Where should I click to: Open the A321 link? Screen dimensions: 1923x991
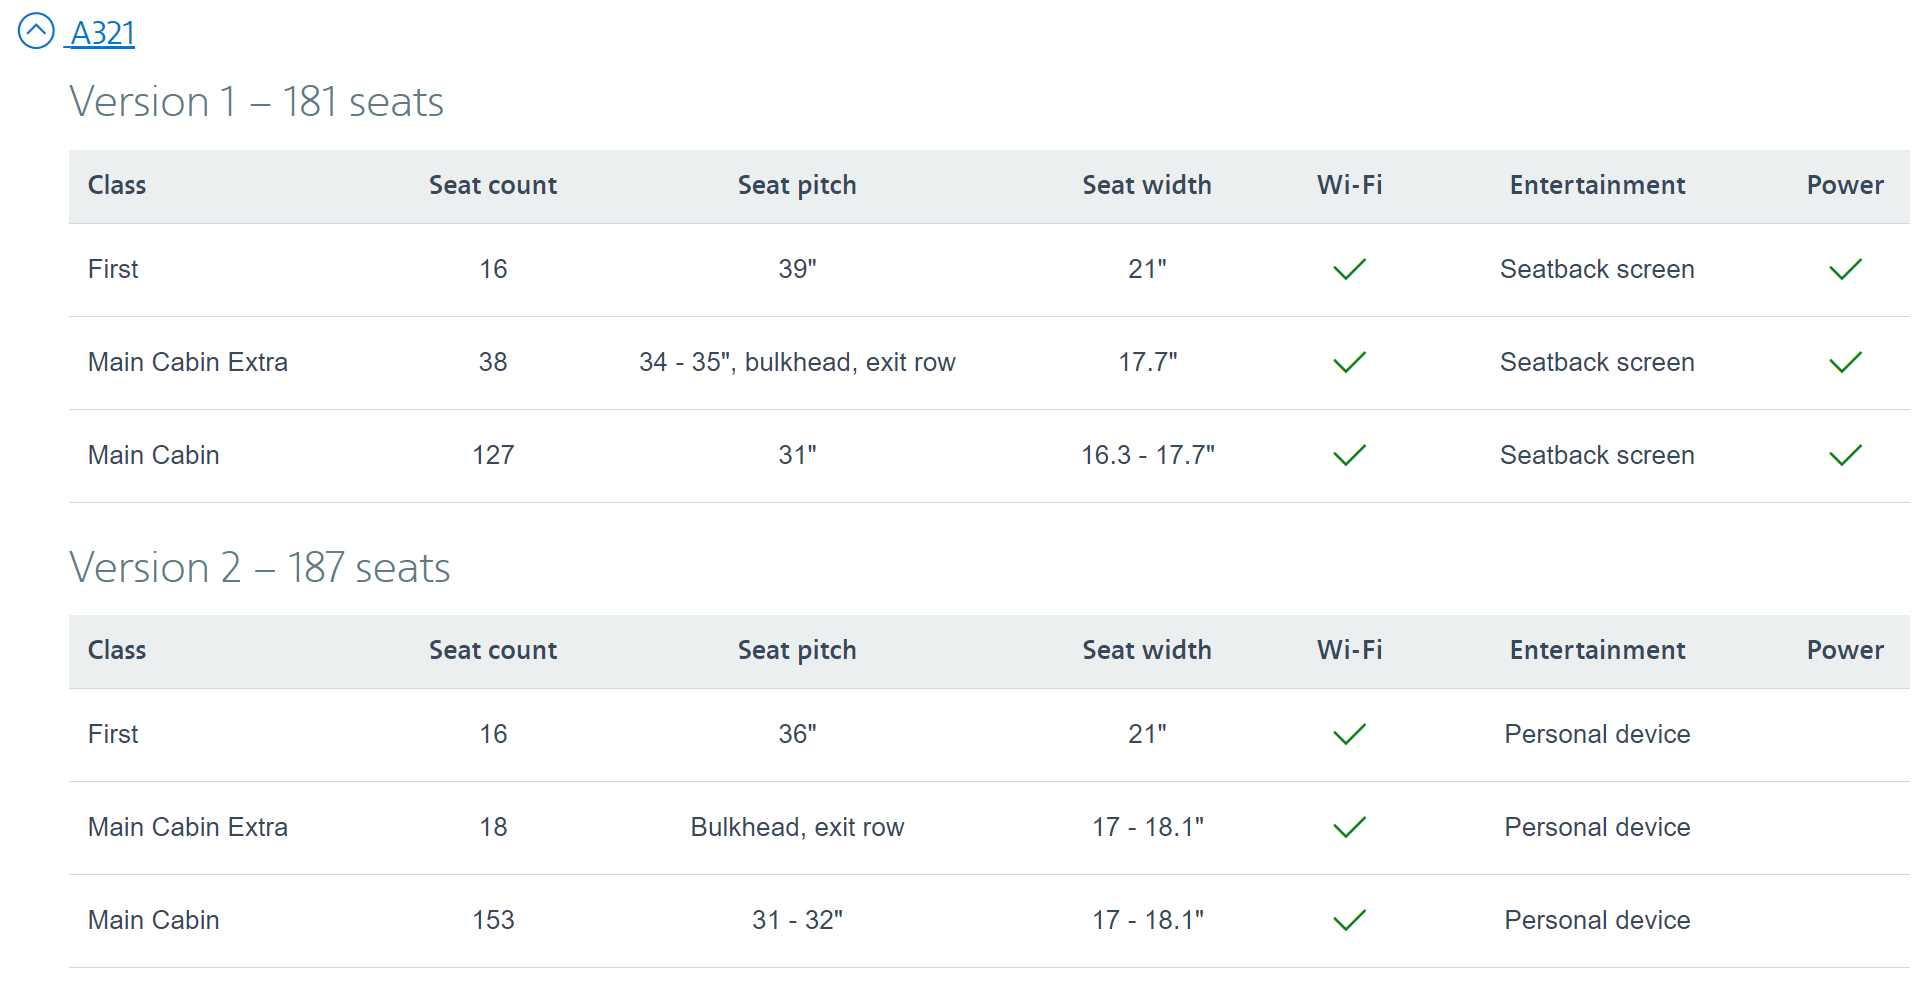tap(102, 33)
